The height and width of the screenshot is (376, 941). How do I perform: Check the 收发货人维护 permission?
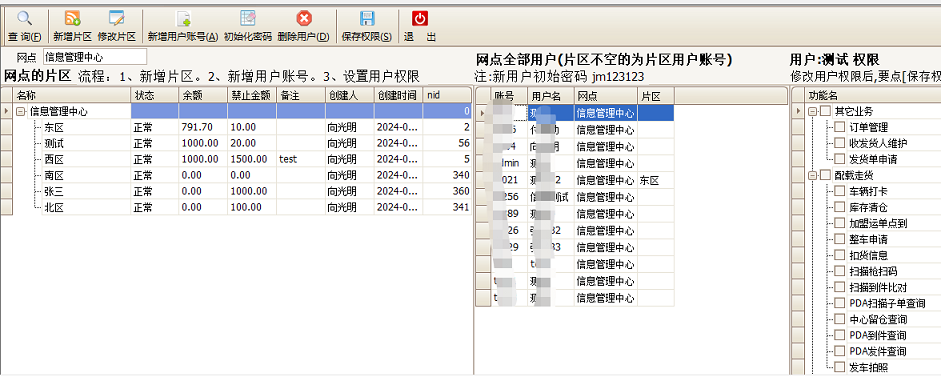click(839, 143)
